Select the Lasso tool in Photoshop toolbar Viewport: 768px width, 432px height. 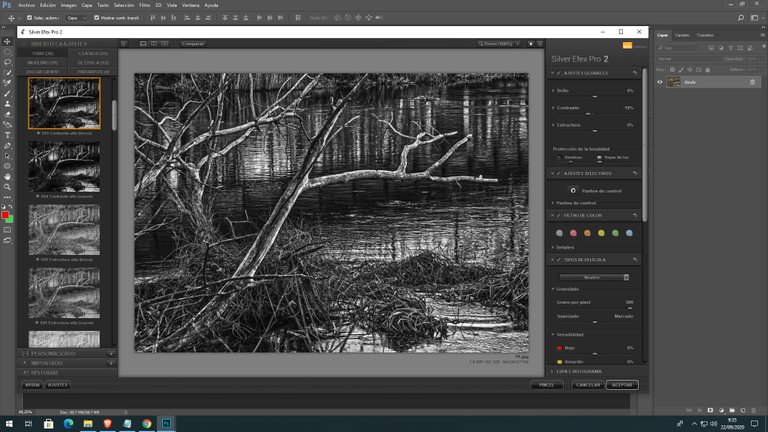7,62
